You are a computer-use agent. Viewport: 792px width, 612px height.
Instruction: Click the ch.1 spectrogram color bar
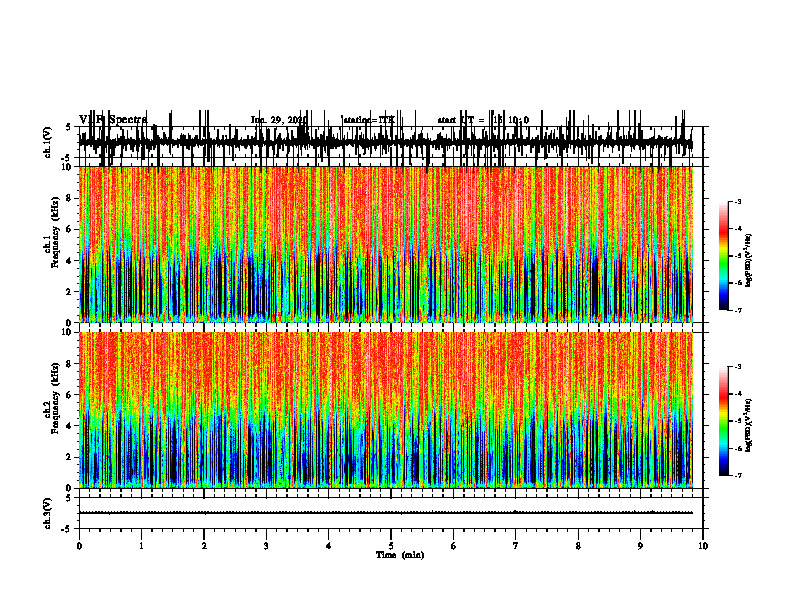pyautogui.click(x=724, y=256)
